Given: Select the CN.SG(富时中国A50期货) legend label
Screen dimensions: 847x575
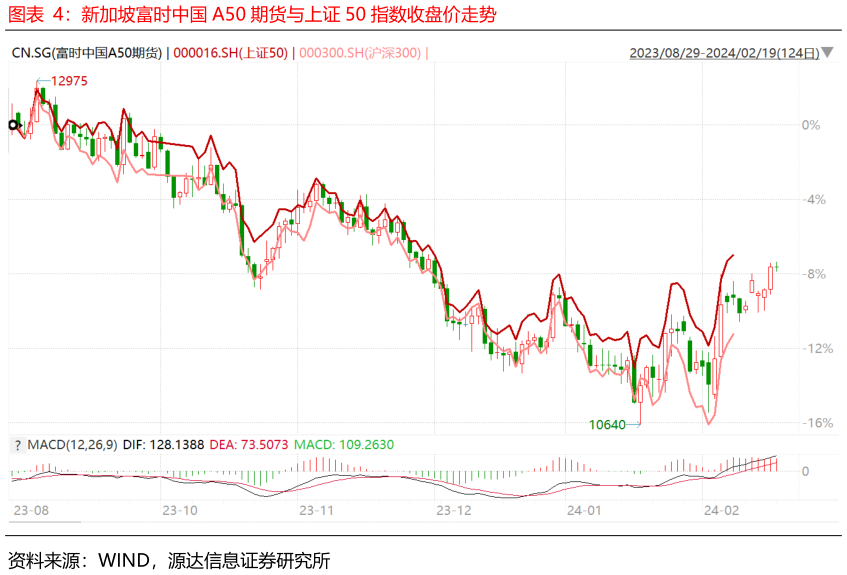Looking at the screenshot, I should click(x=87, y=53).
